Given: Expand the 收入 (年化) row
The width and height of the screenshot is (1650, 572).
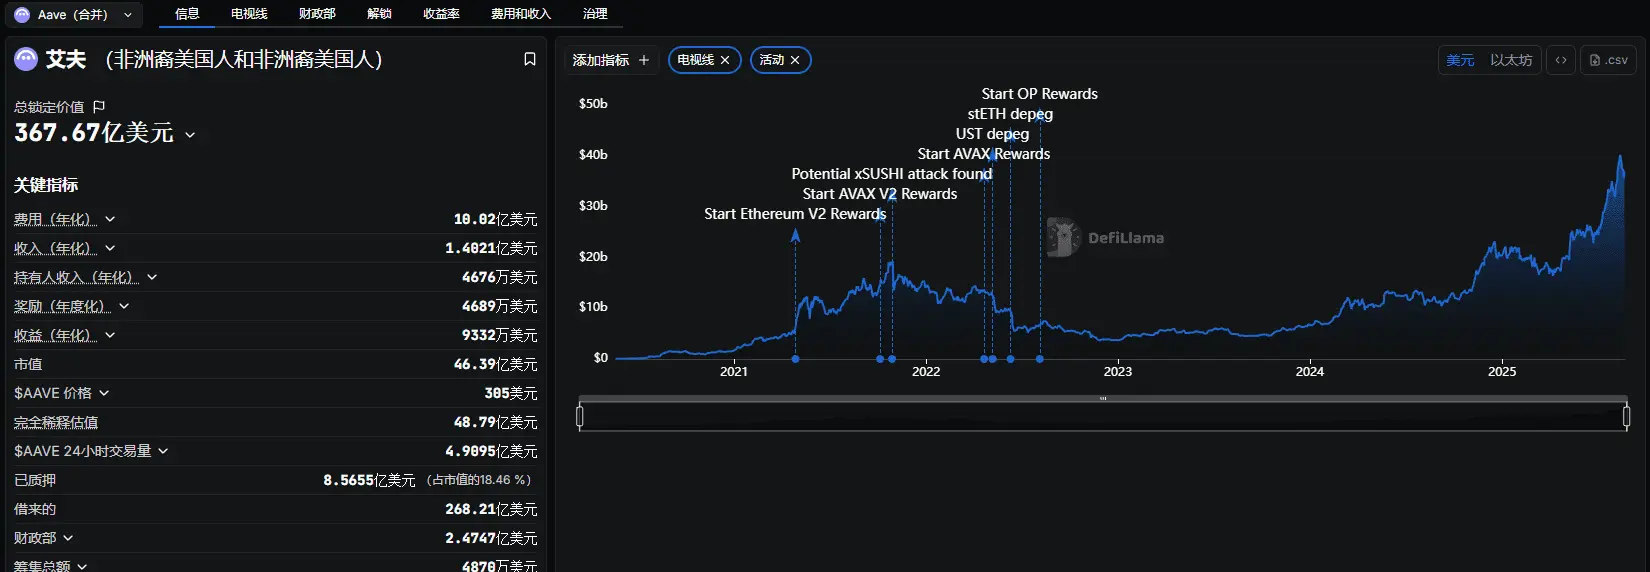Looking at the screenshot, I should (110, 248).
